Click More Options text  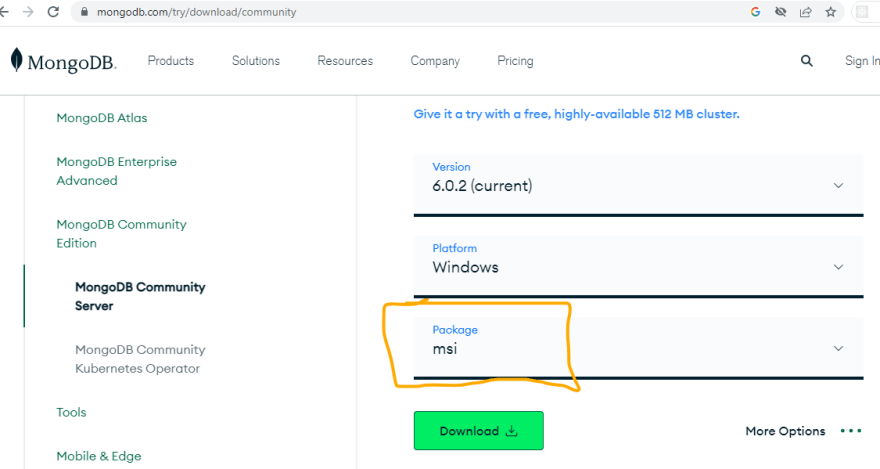[x=785, y=431]
